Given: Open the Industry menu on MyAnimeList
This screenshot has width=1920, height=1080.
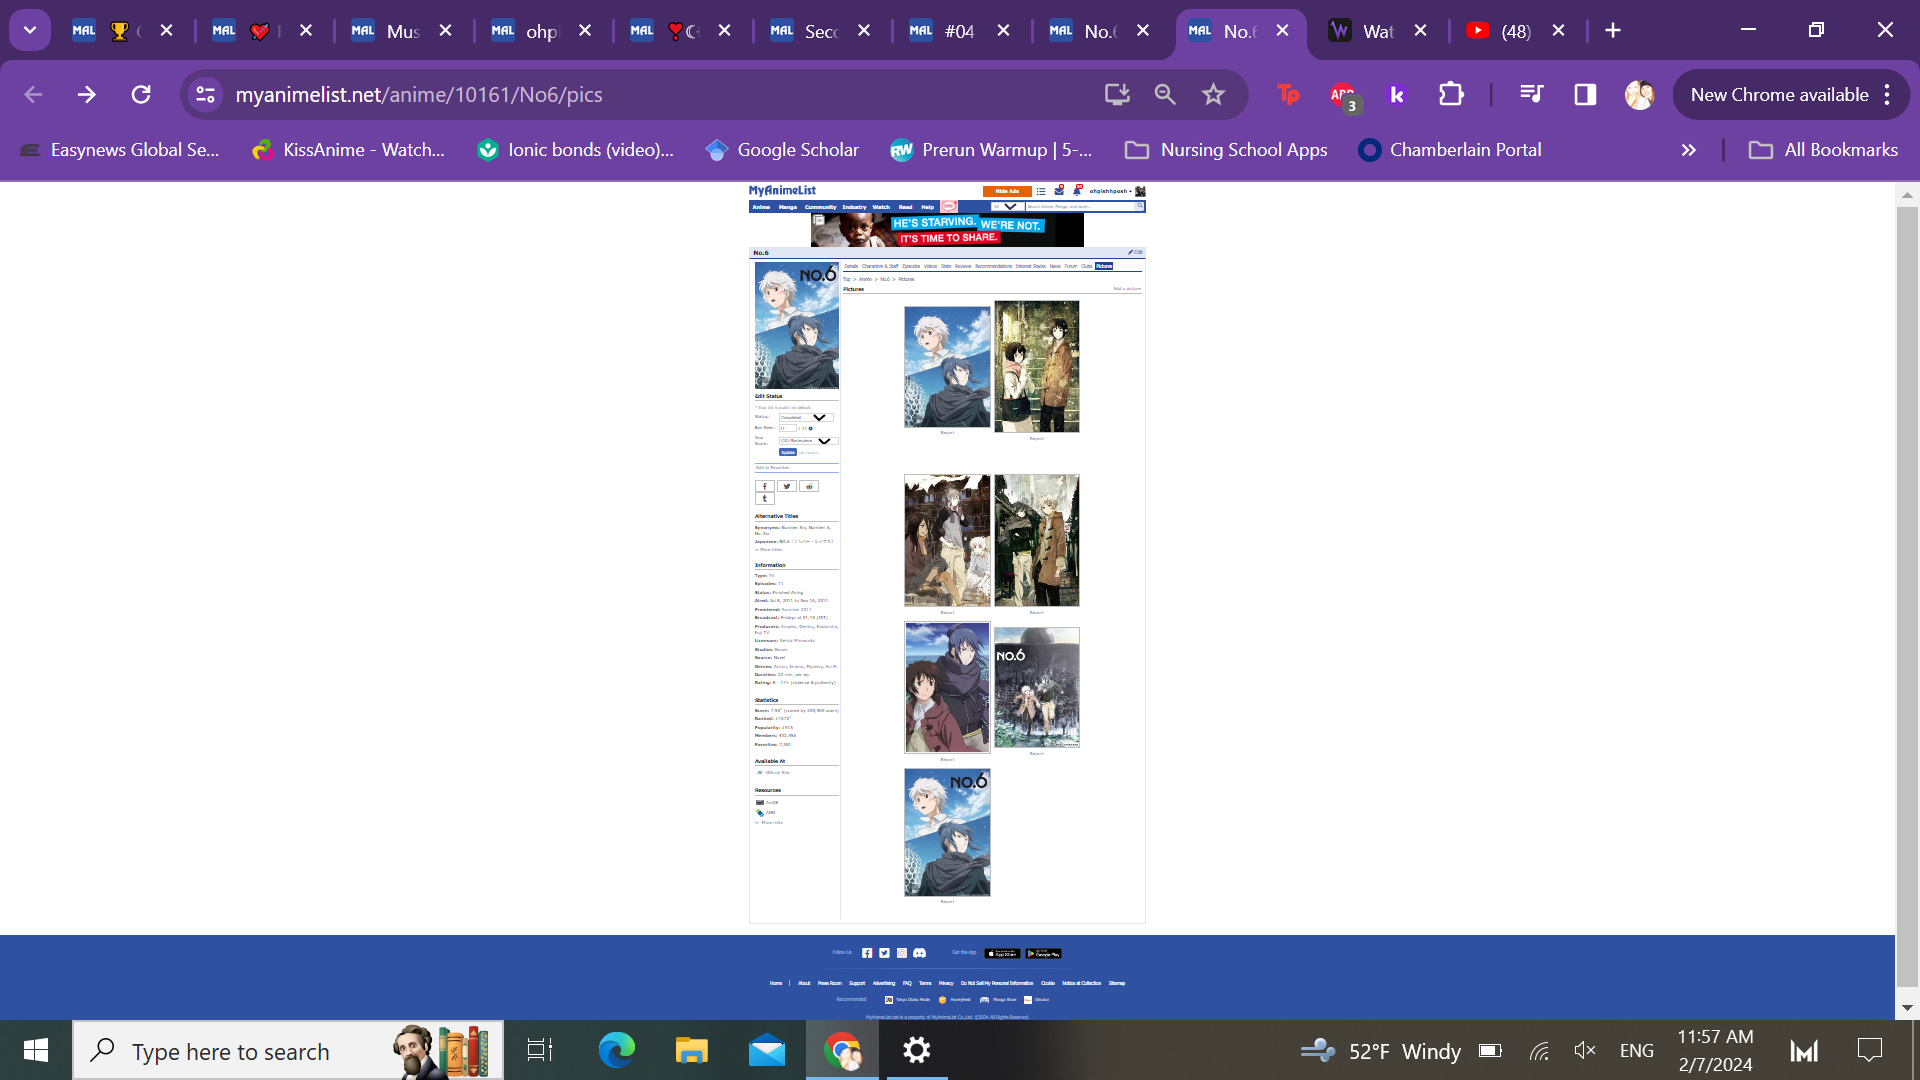Looking at the screenshot, I should pos(854,207).
